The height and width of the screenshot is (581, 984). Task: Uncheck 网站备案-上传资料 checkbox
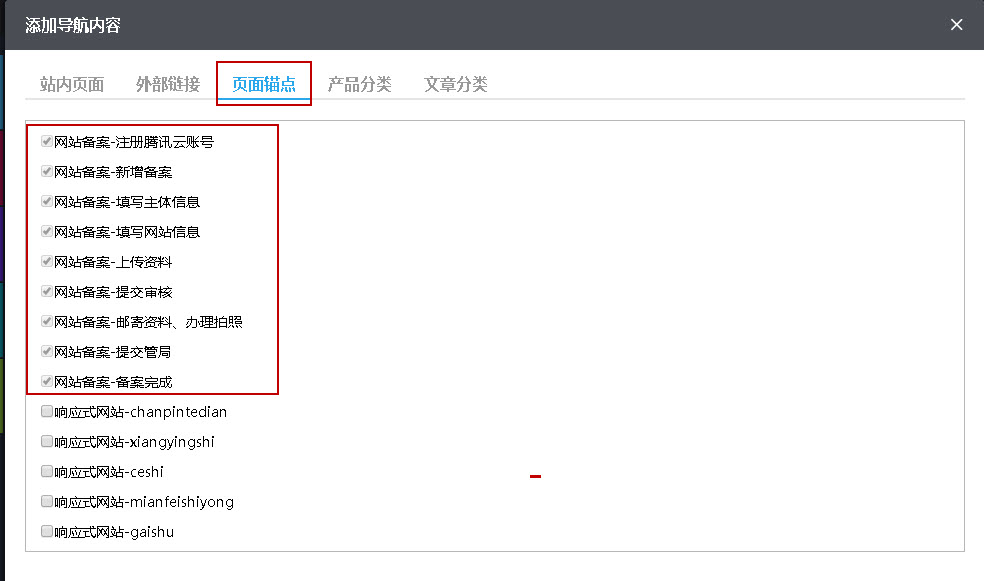pyautogui.click(x=47, y=261)
